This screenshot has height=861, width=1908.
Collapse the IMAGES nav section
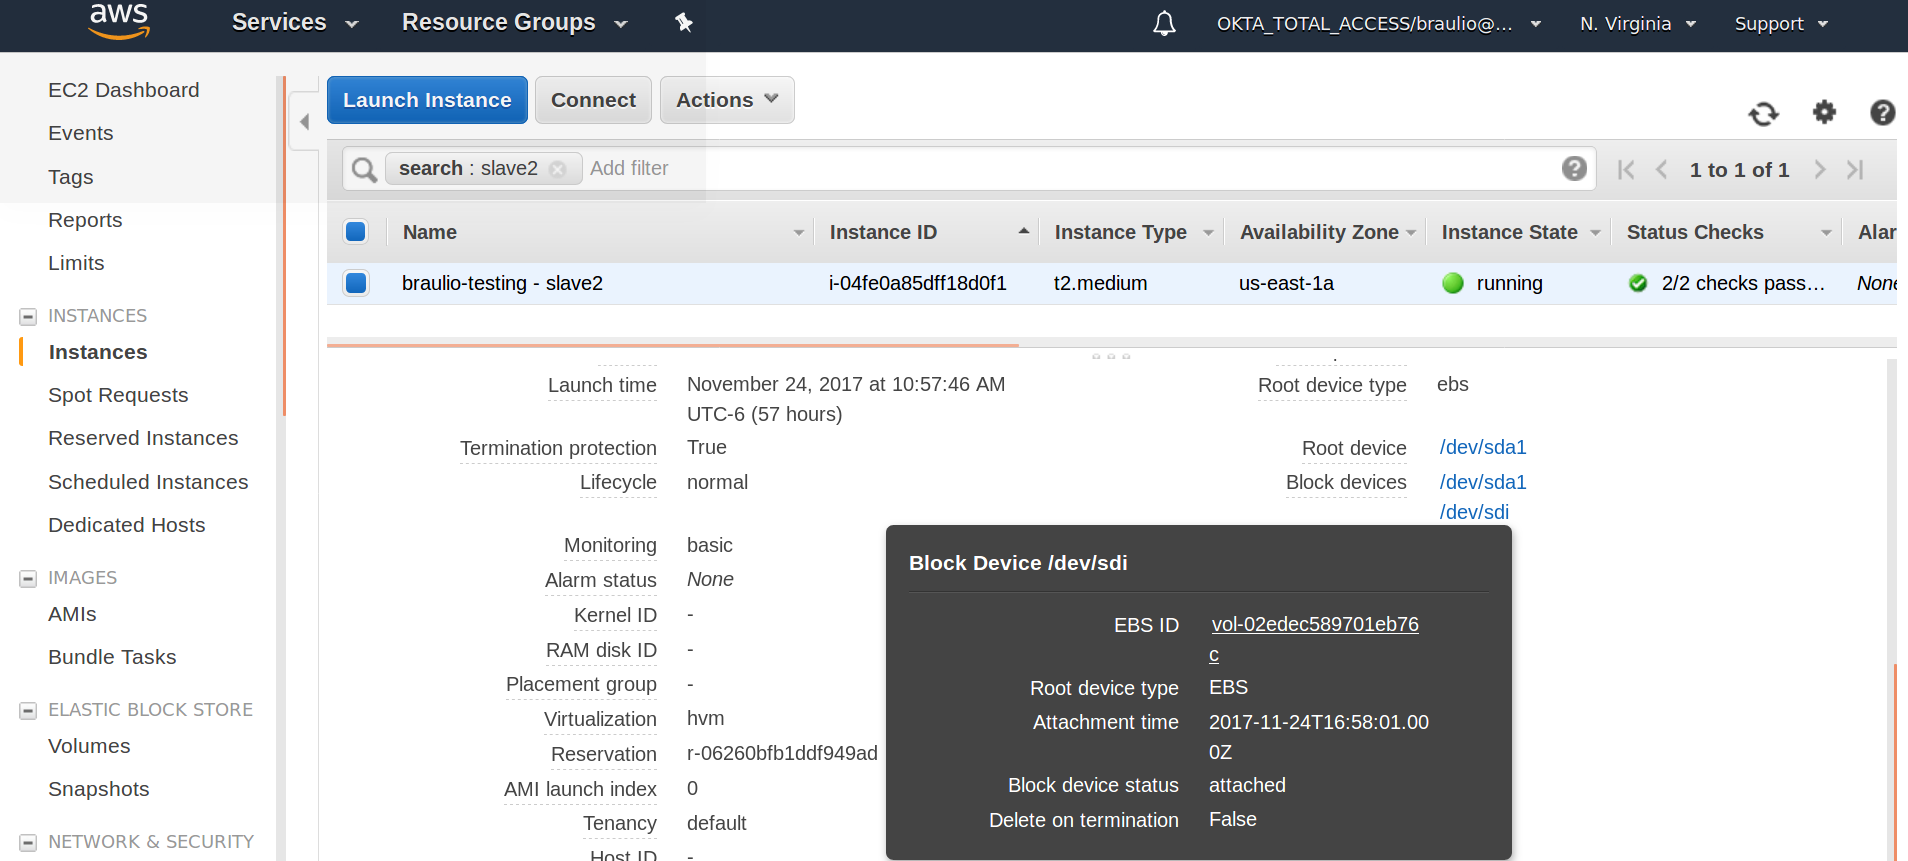(28, 579)
